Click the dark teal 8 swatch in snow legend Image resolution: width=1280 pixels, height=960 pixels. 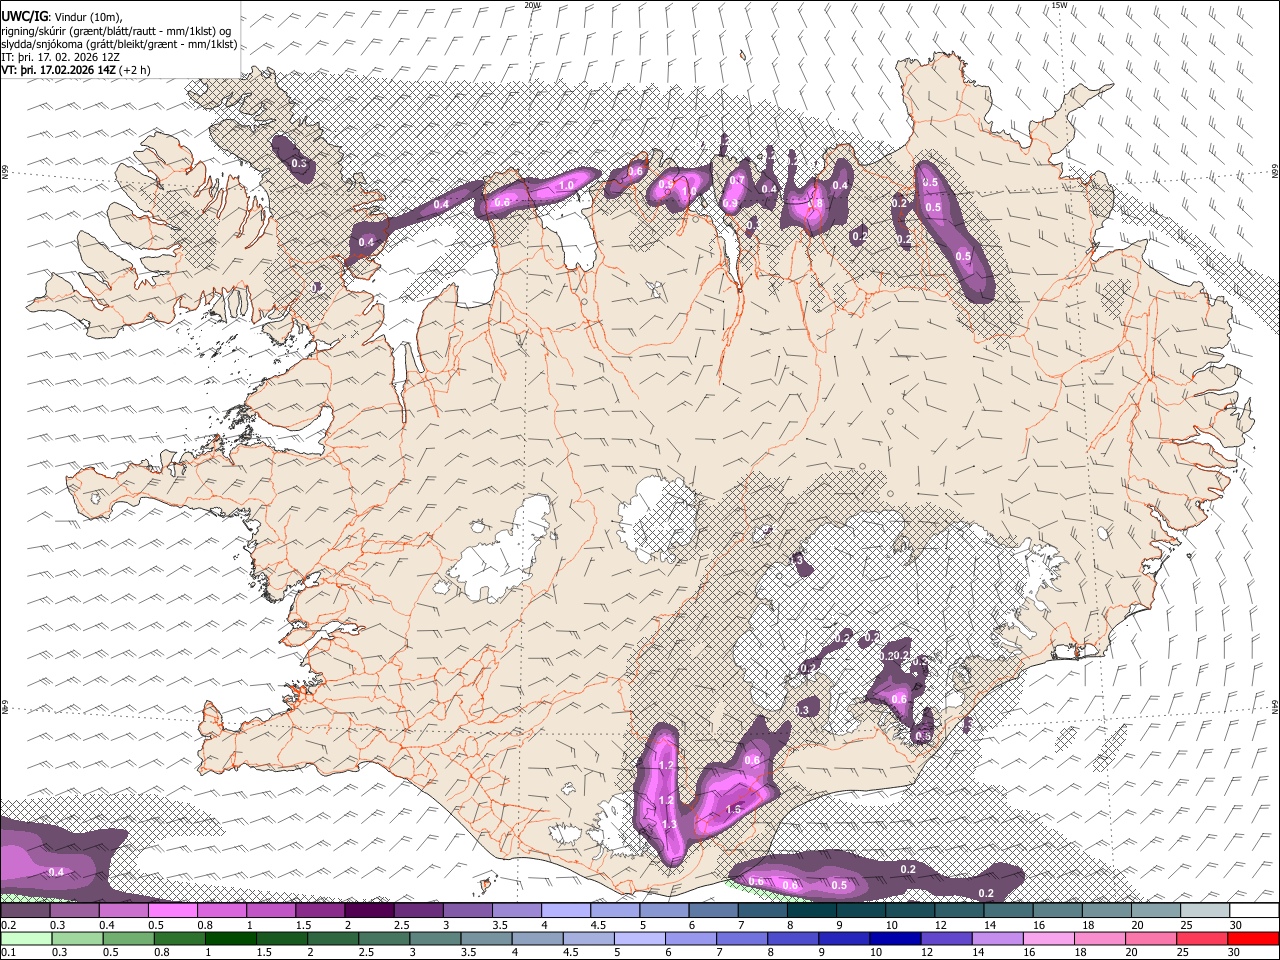[x=812, y=911]
